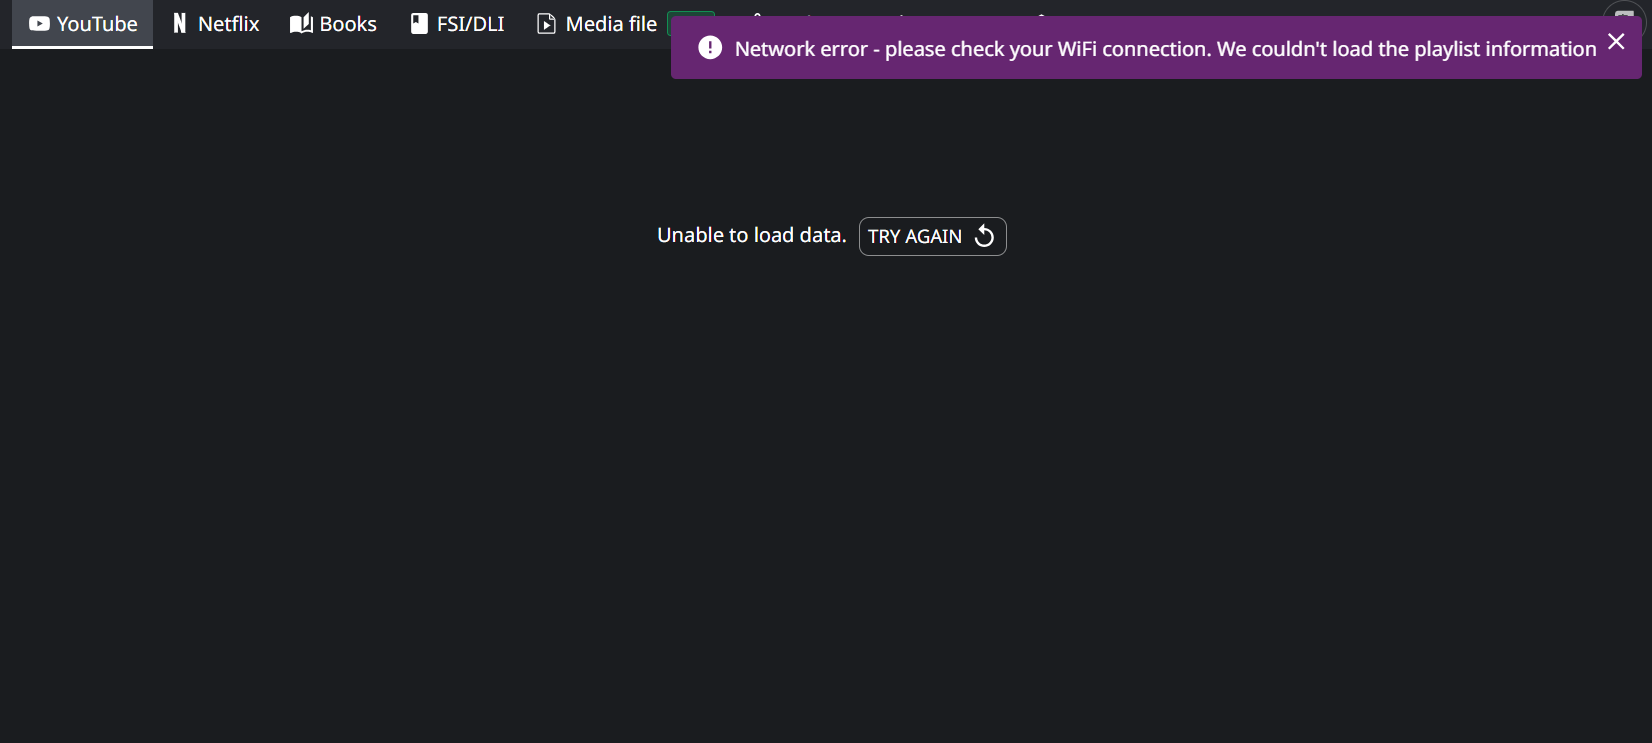The height and width of the screenshot is (743, 1652).
Task: Select the Books tab
Action: tap(347, 24)
